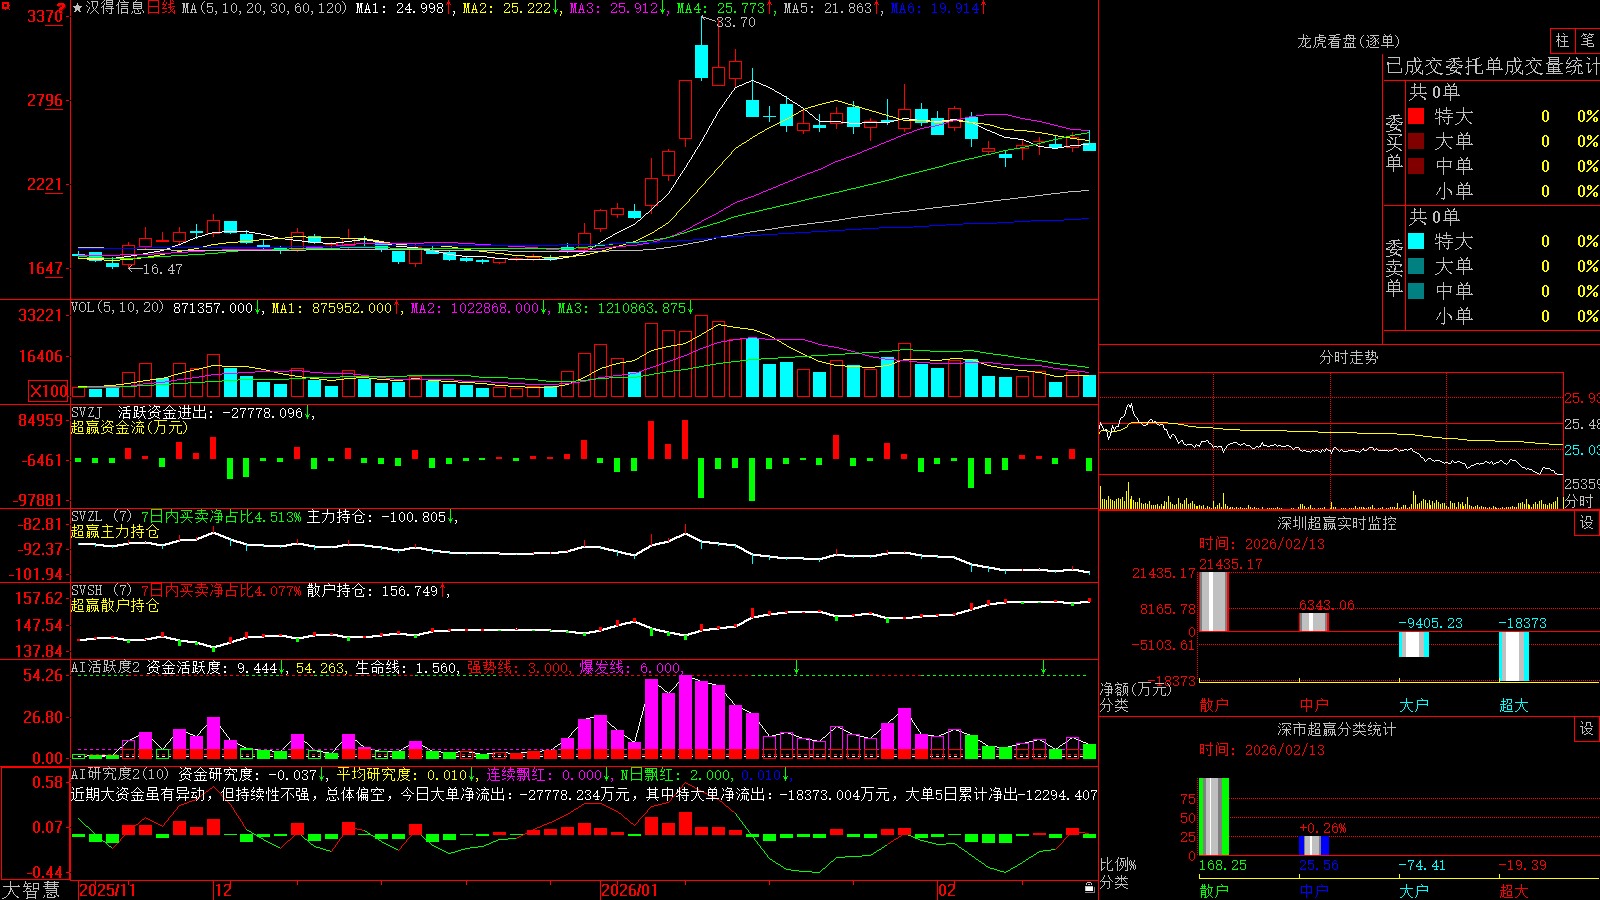Click the 散户 bar showing 21435.17
Image resolution: width=1600 pixels, height=900 pixels.
click(x=1214, y=602)
